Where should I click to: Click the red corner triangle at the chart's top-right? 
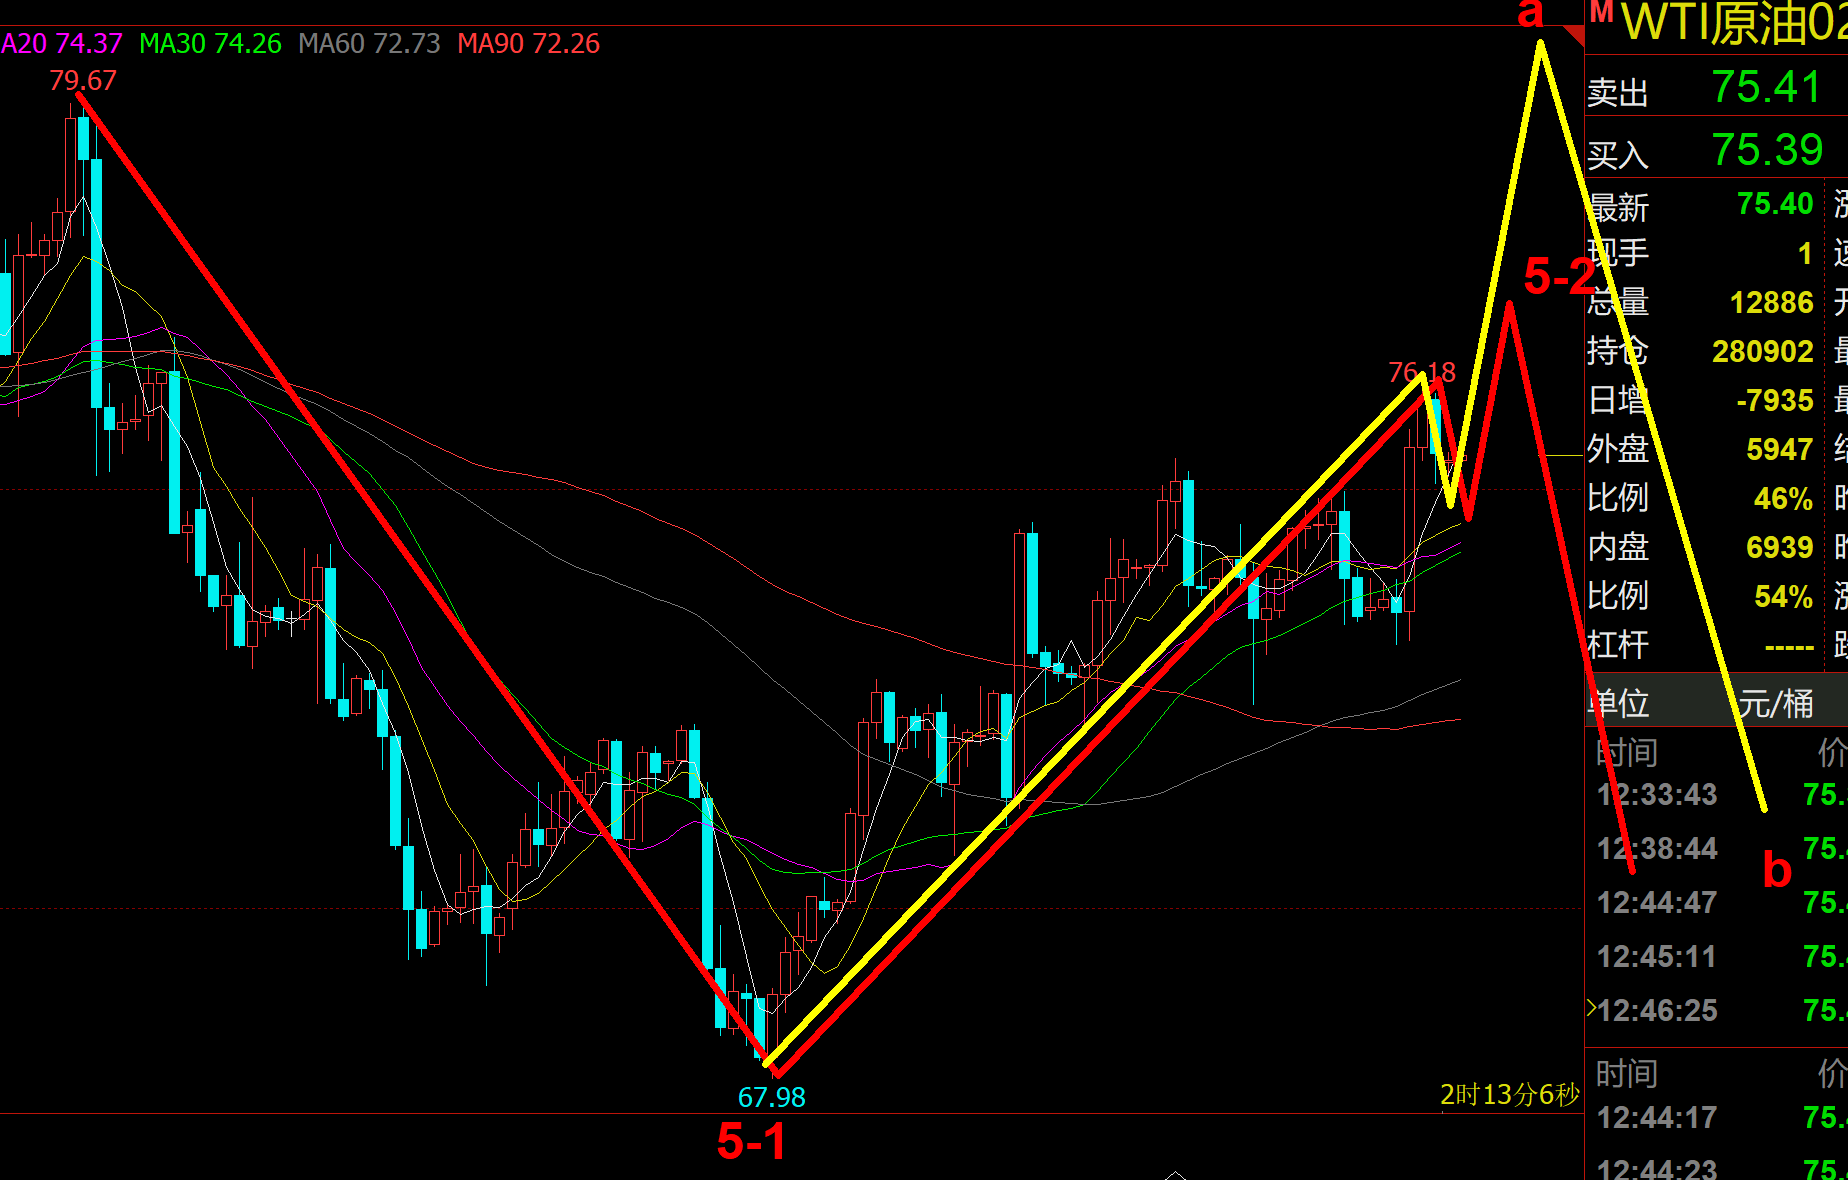pos(1574,36)
